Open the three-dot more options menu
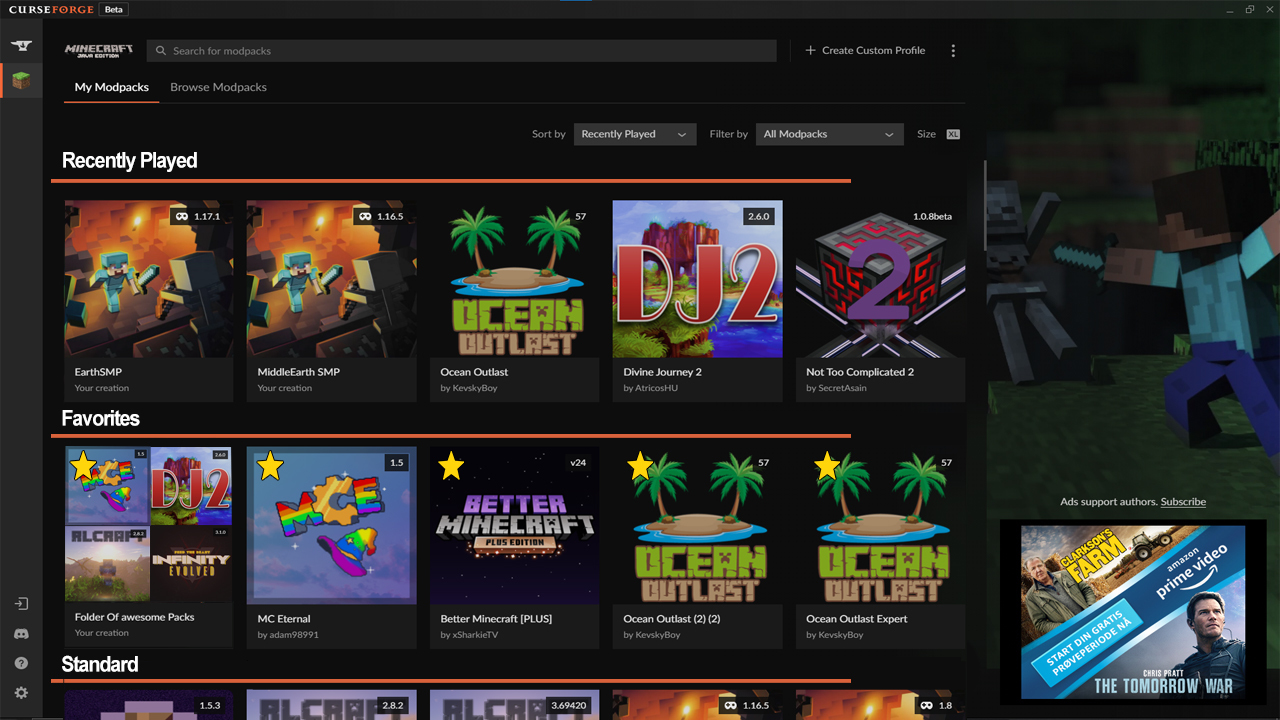1280x720 pixels. point(953,51)
